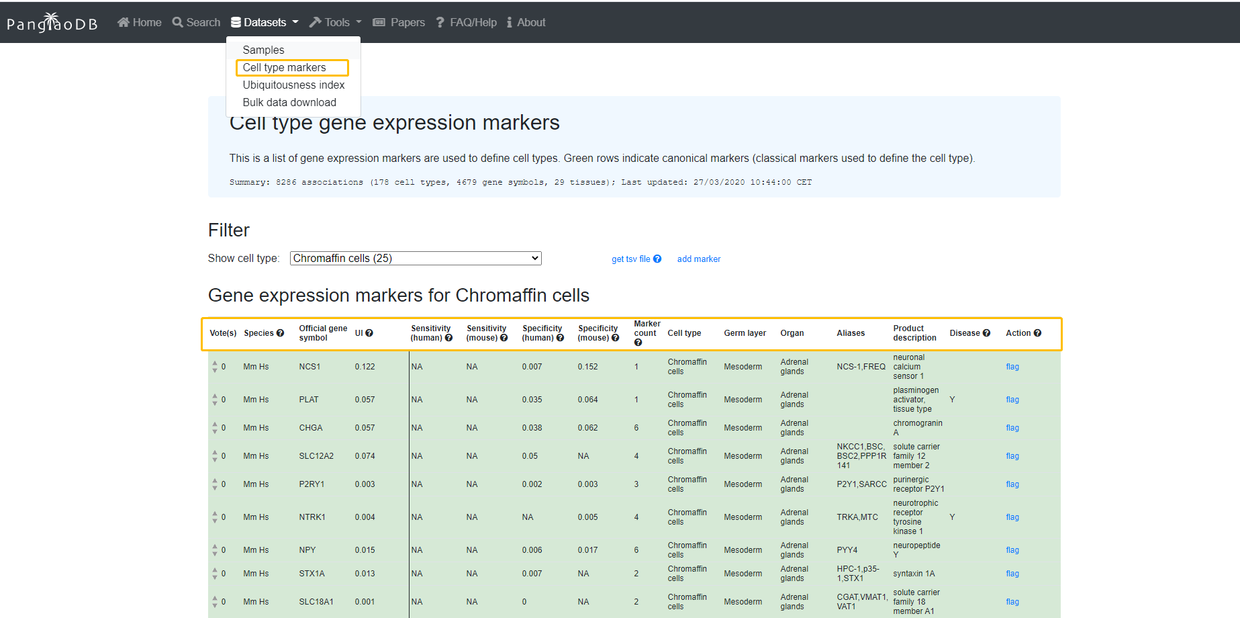Click the vote arrows for CHGA row

[x=215, y=428]
